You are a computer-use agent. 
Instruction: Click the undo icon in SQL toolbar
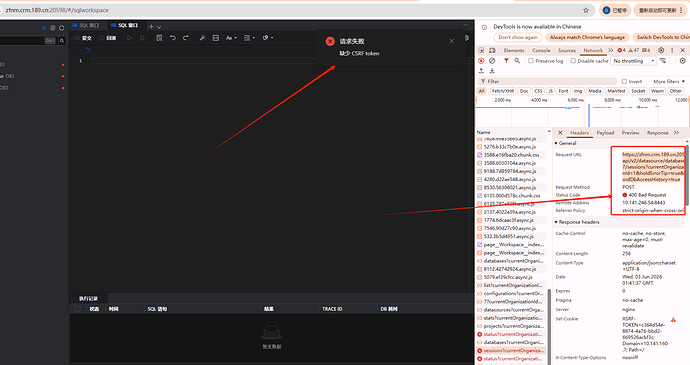172,38
